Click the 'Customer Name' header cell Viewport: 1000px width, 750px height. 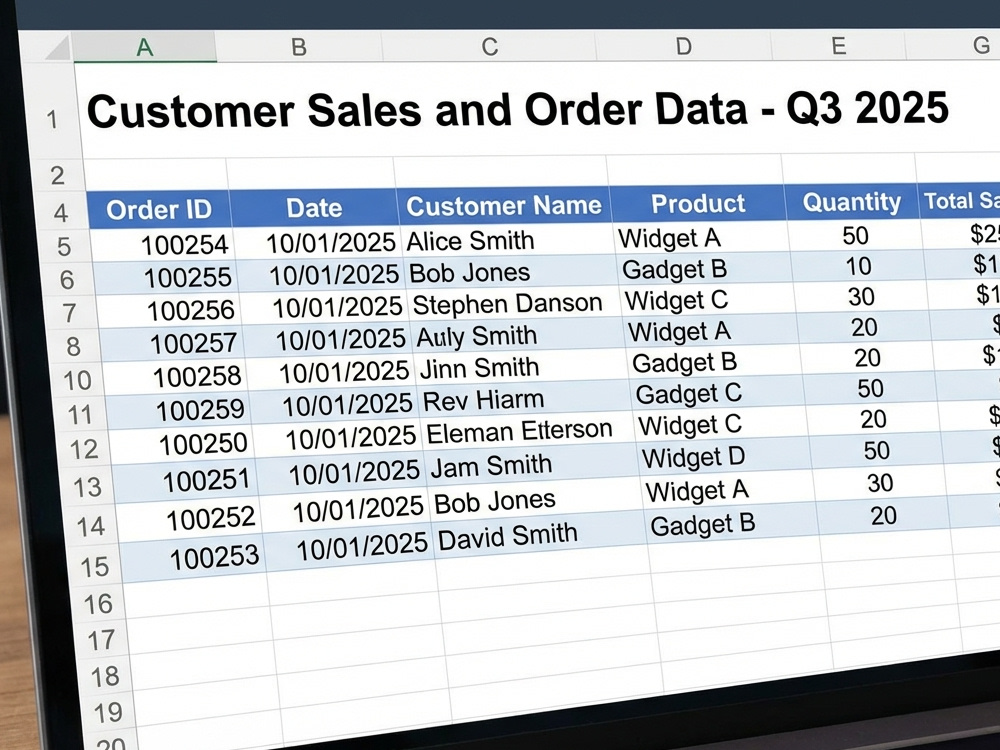pos(504,205)
